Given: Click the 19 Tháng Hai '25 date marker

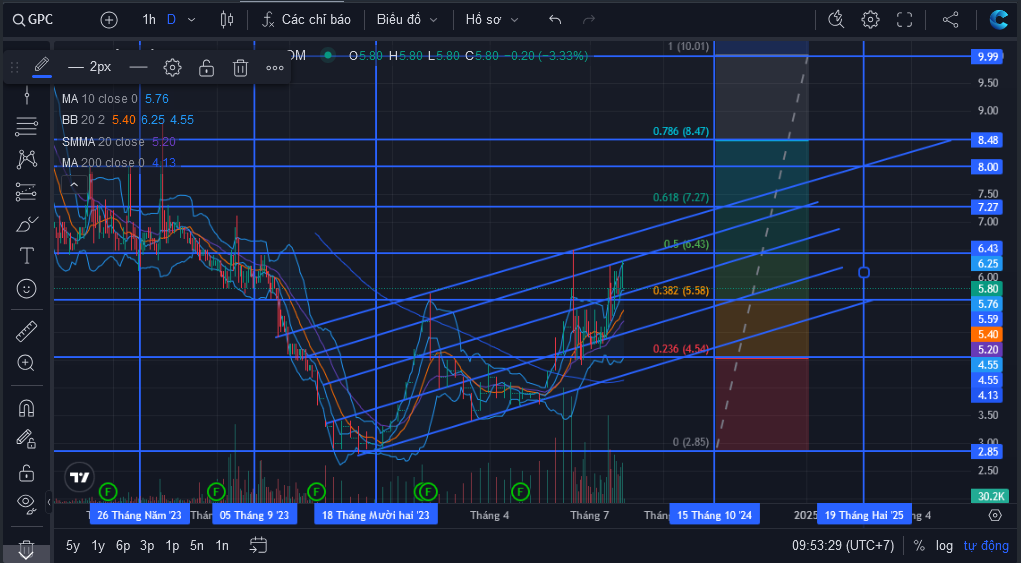Looking at the screenshot, I should tap(864, 515).
